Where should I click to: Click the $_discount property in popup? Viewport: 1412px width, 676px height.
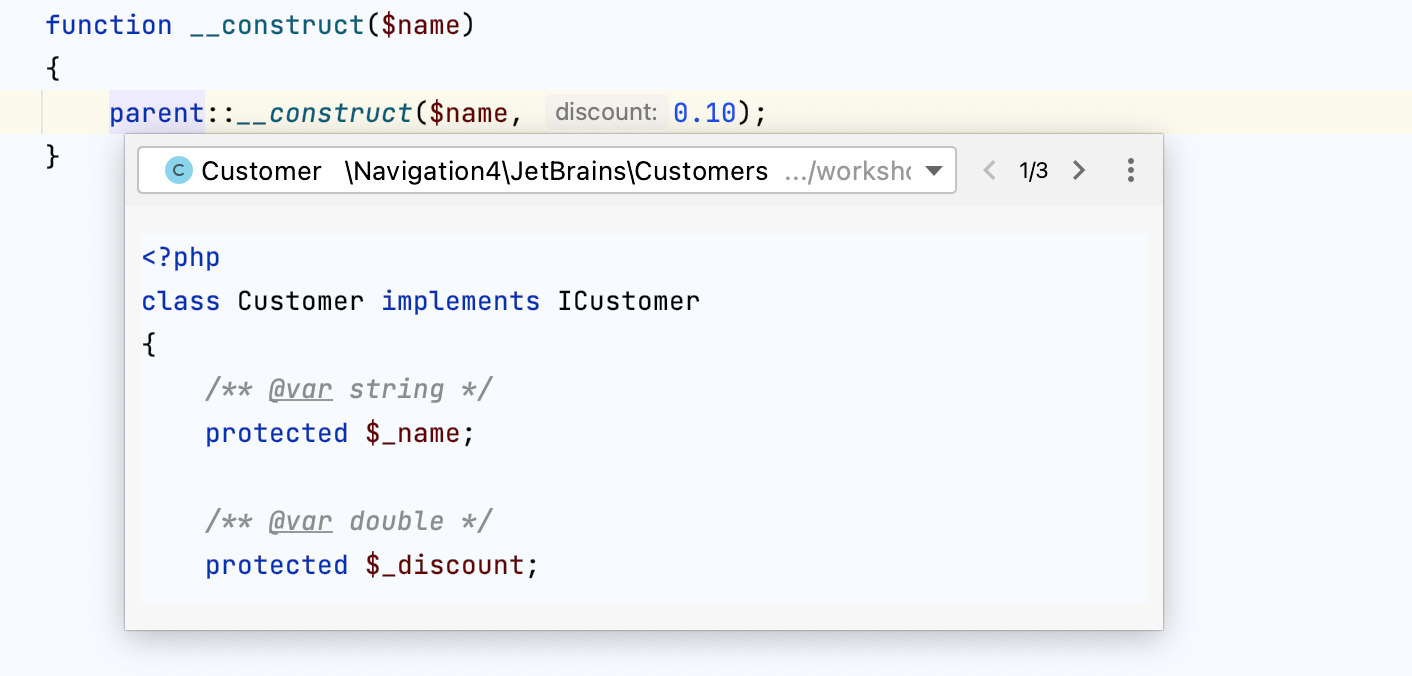[444, 565]
